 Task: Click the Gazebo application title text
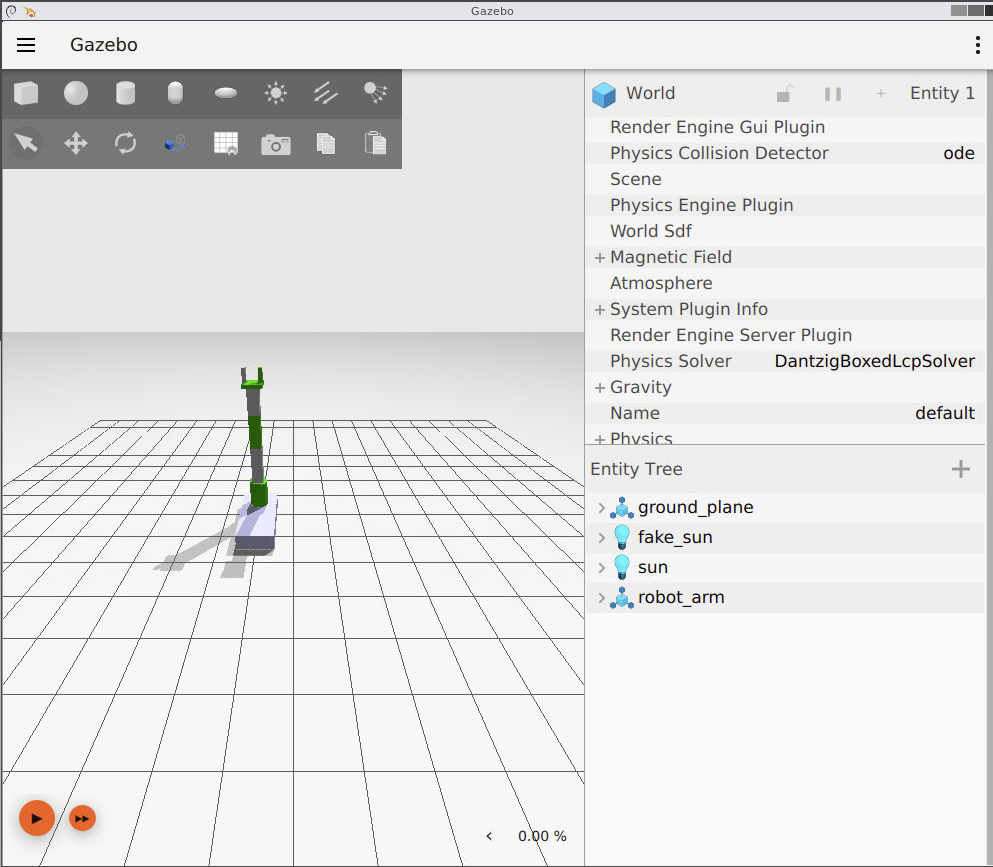104,45
